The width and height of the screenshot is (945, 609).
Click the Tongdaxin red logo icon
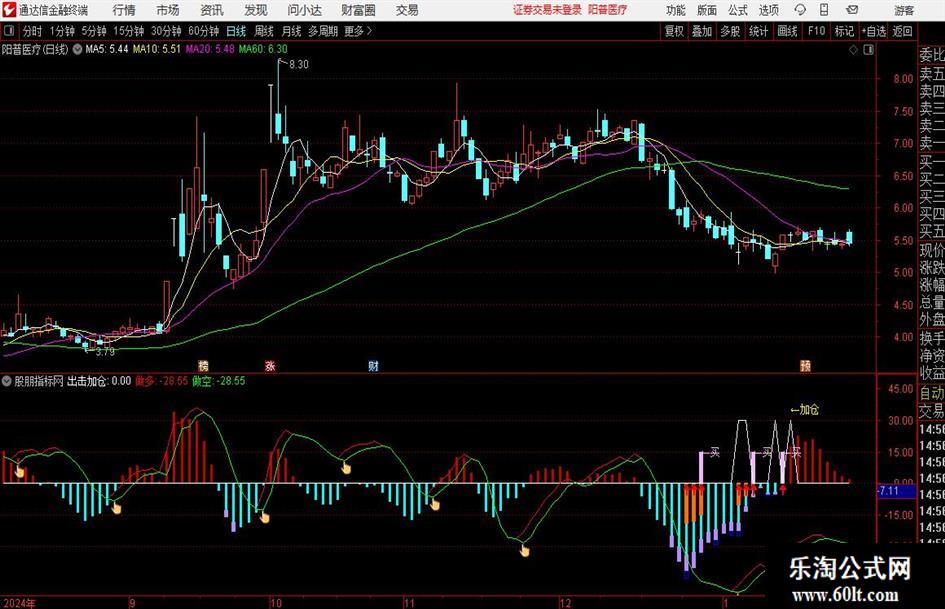(x=9, y=10)
